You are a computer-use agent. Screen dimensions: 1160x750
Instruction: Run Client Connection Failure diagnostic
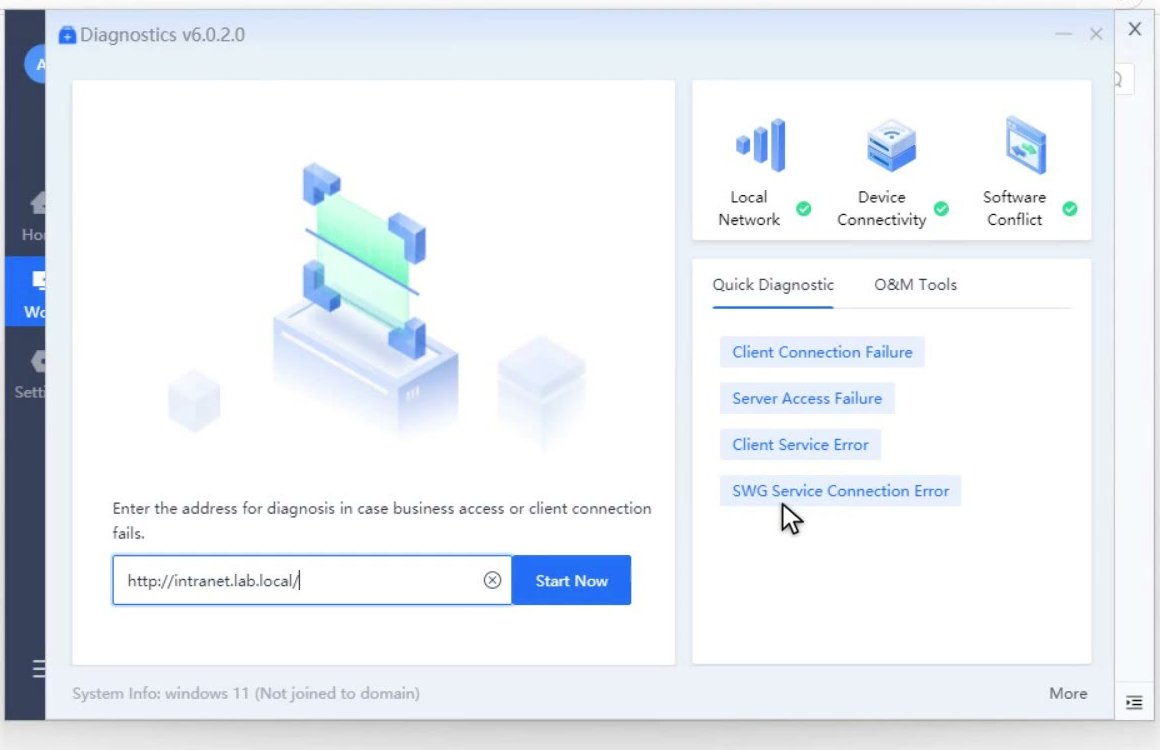pyautogui.click(x=822, y=352)
